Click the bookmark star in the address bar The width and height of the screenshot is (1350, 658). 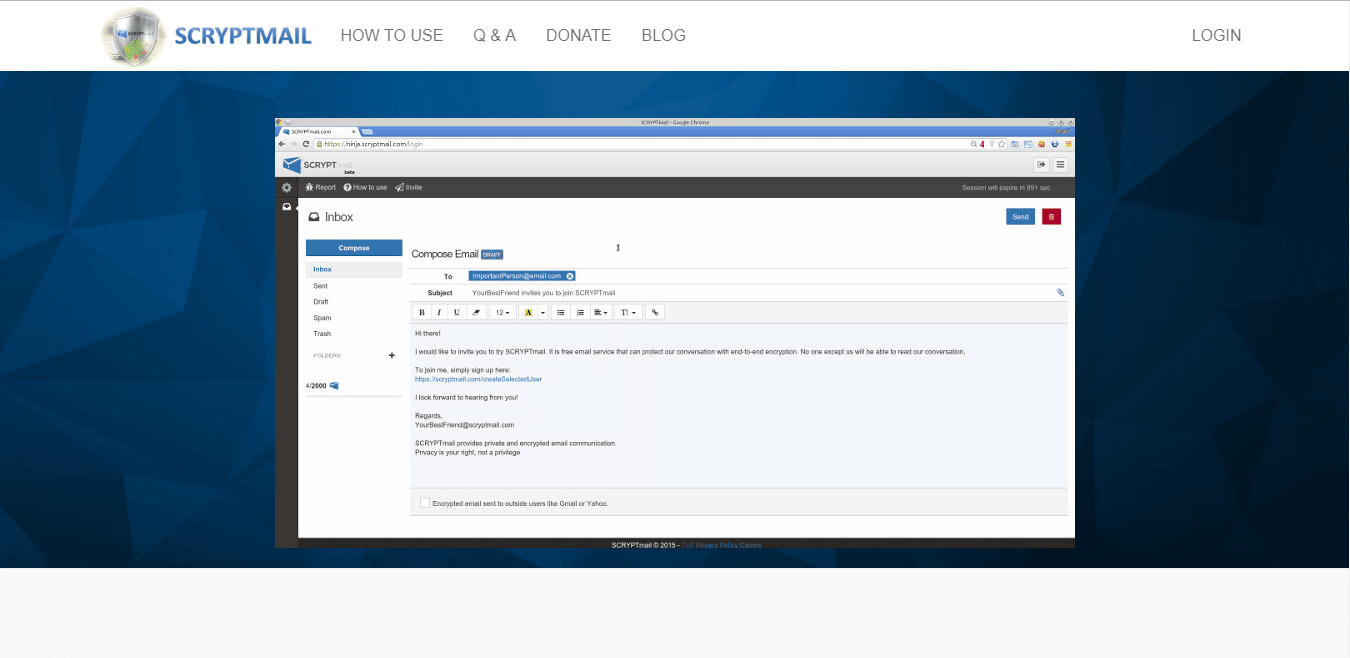[1002, 144]
